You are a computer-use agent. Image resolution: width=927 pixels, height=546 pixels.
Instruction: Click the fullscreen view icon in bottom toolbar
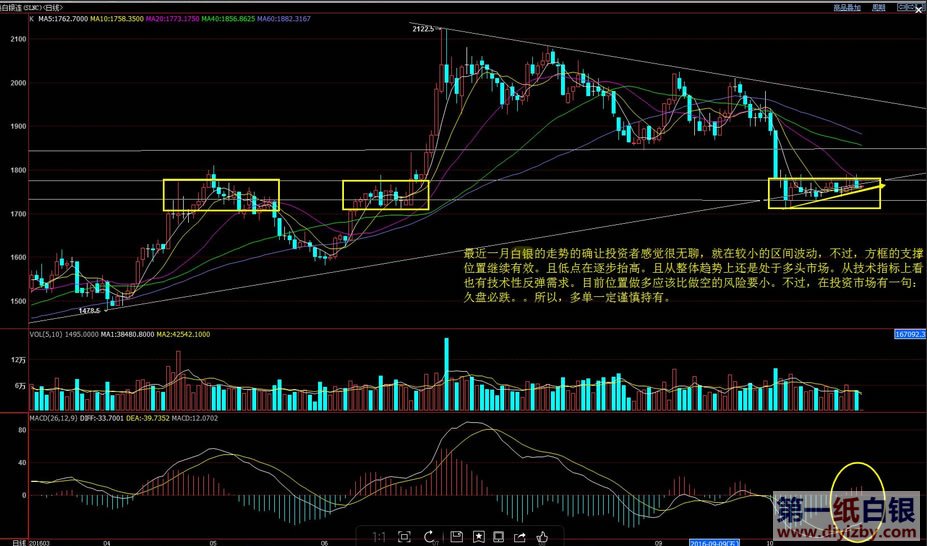tap(404, 537)
